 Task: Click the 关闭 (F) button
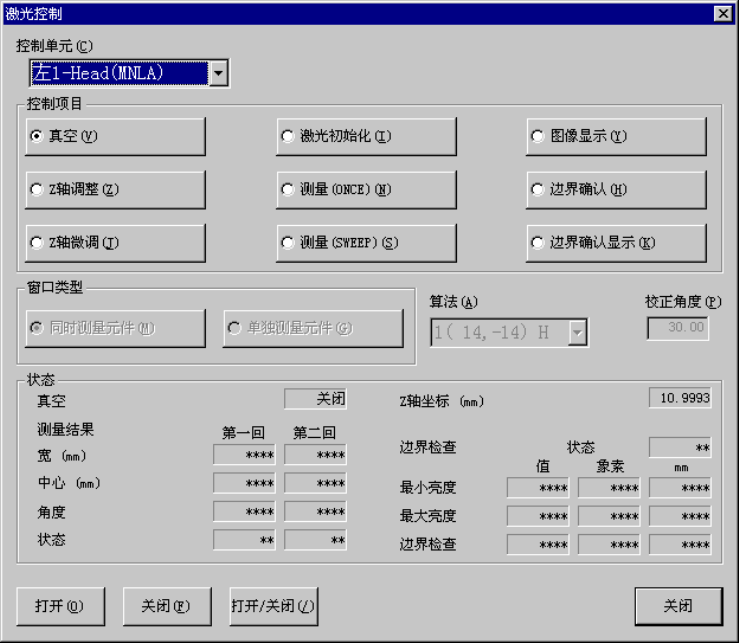[x=167, y=606]
